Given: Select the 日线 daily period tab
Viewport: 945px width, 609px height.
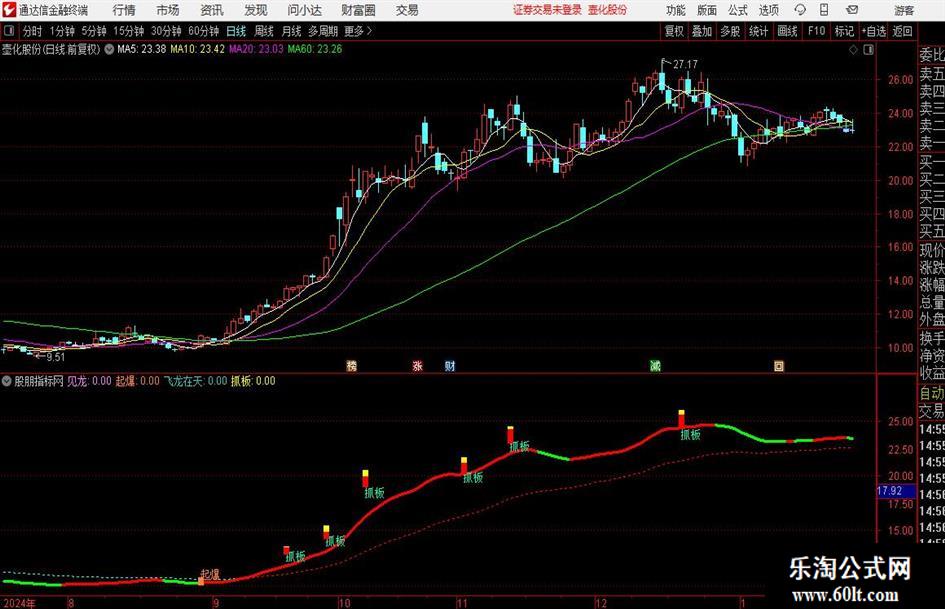Looking at the screenshot, I should (x=236, y=31).
